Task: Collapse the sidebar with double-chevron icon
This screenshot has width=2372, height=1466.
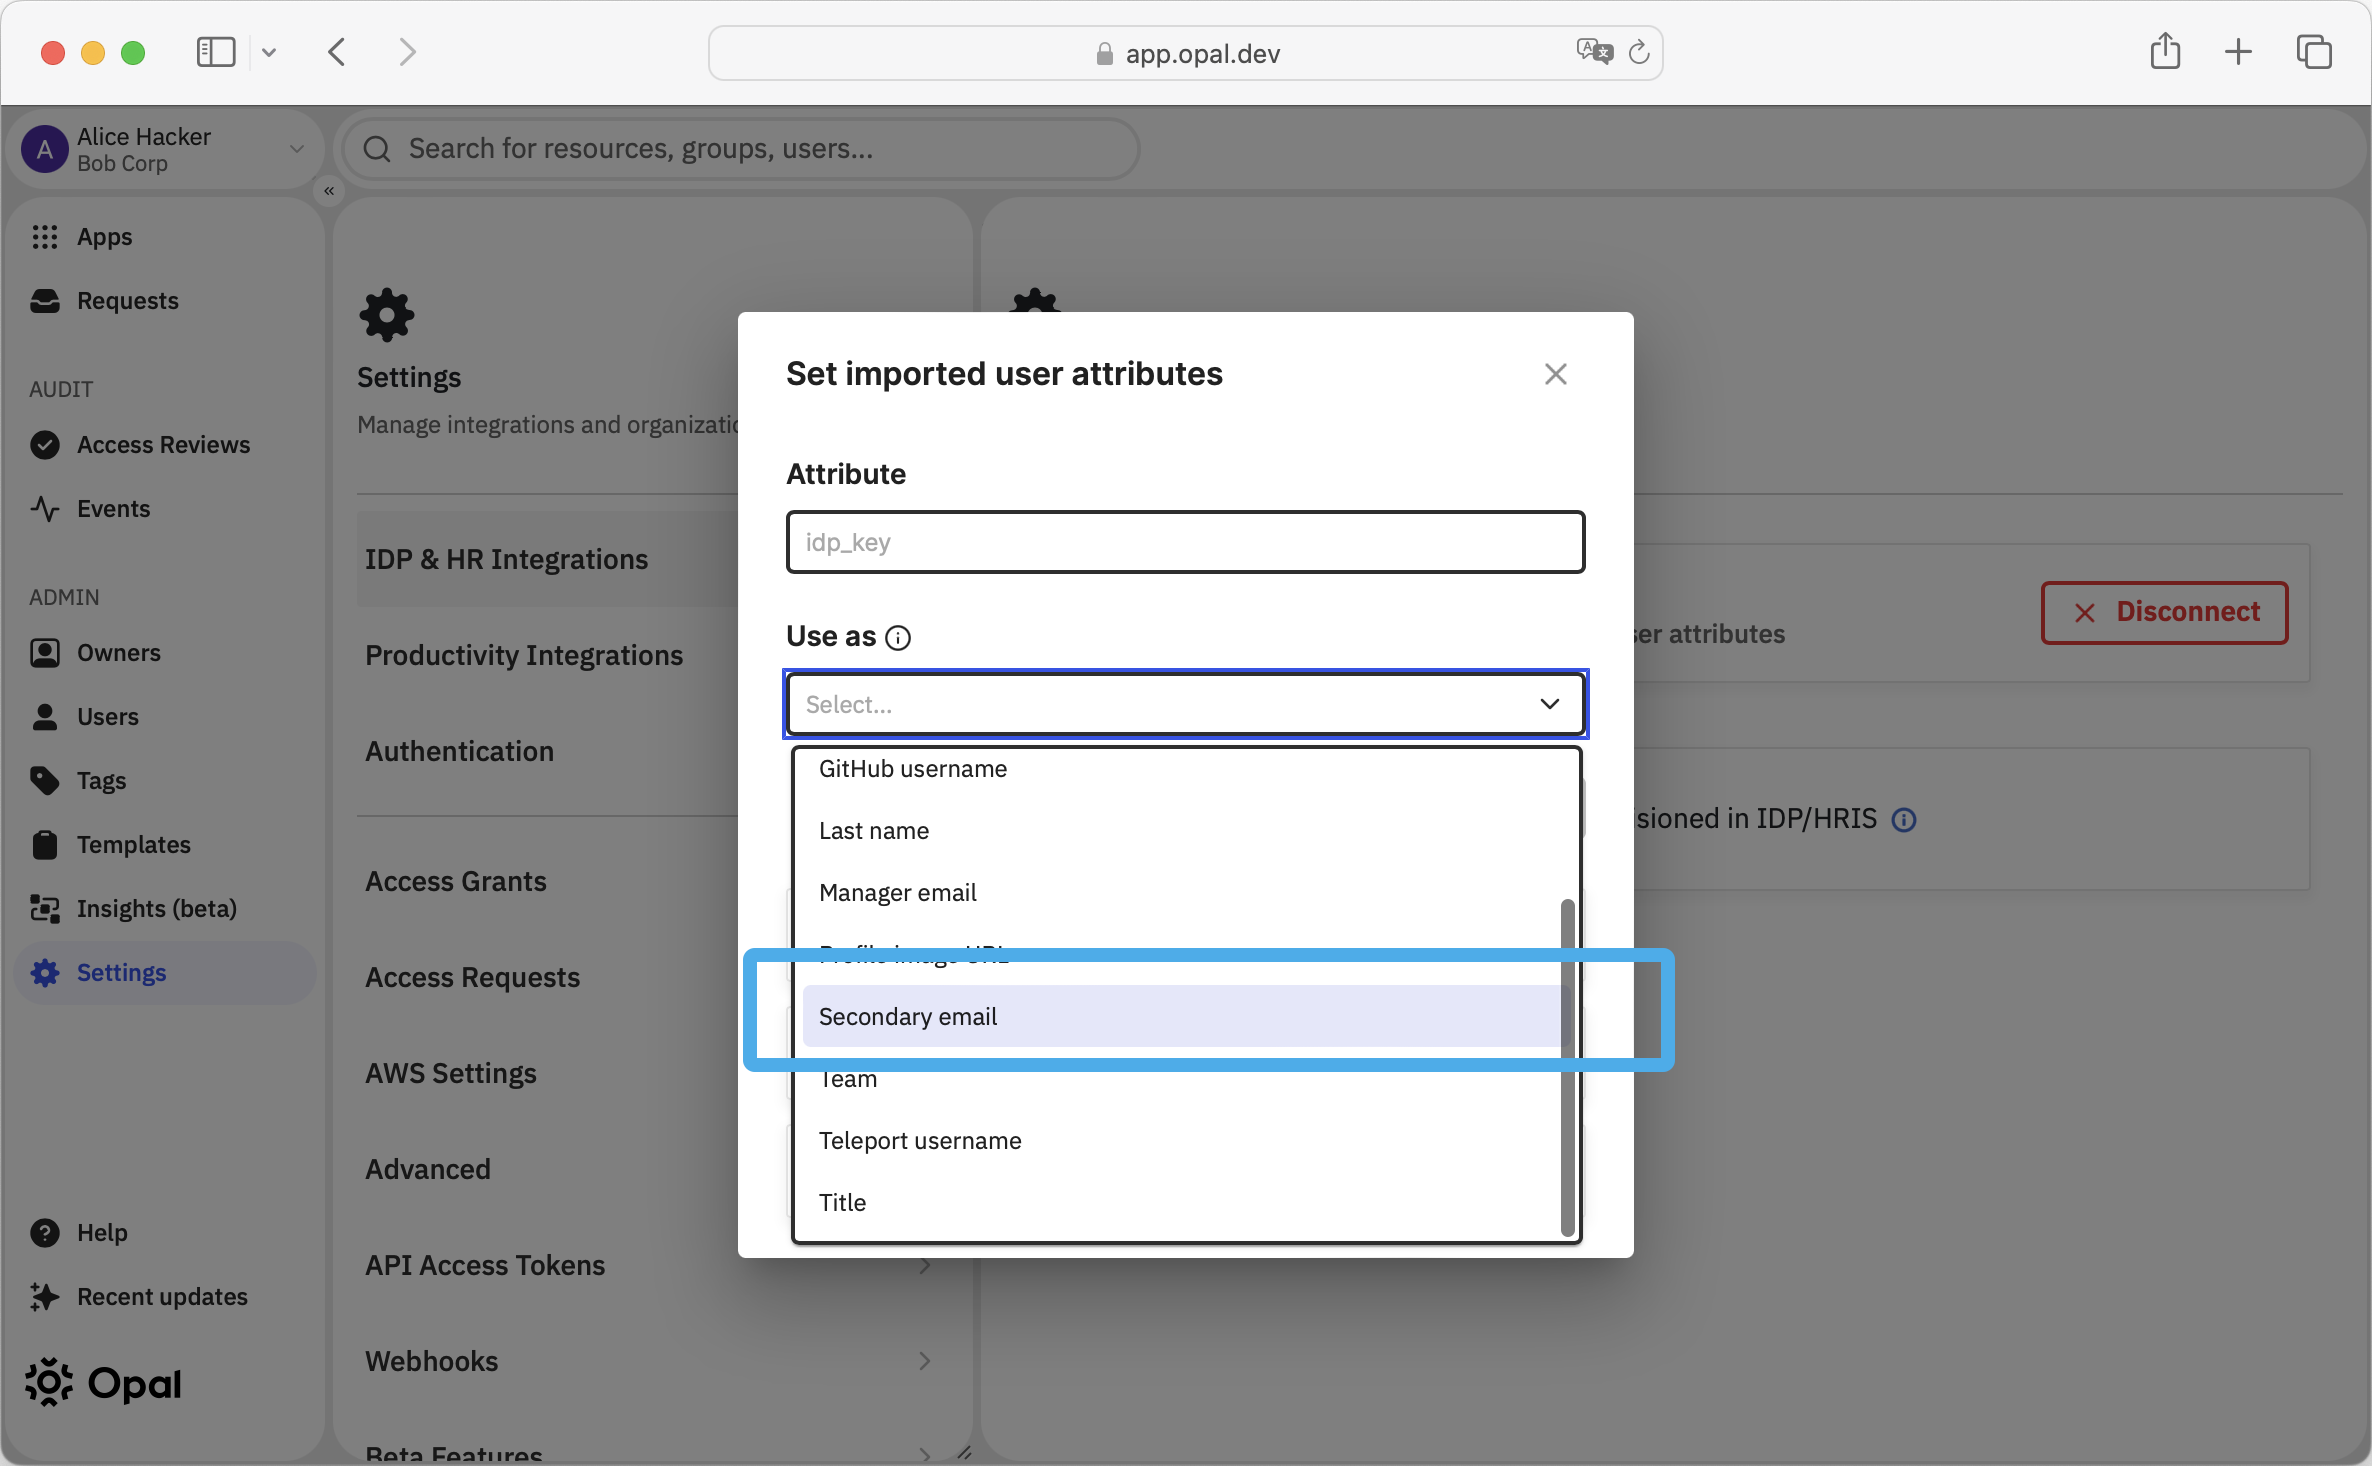Action: [329, 190]
